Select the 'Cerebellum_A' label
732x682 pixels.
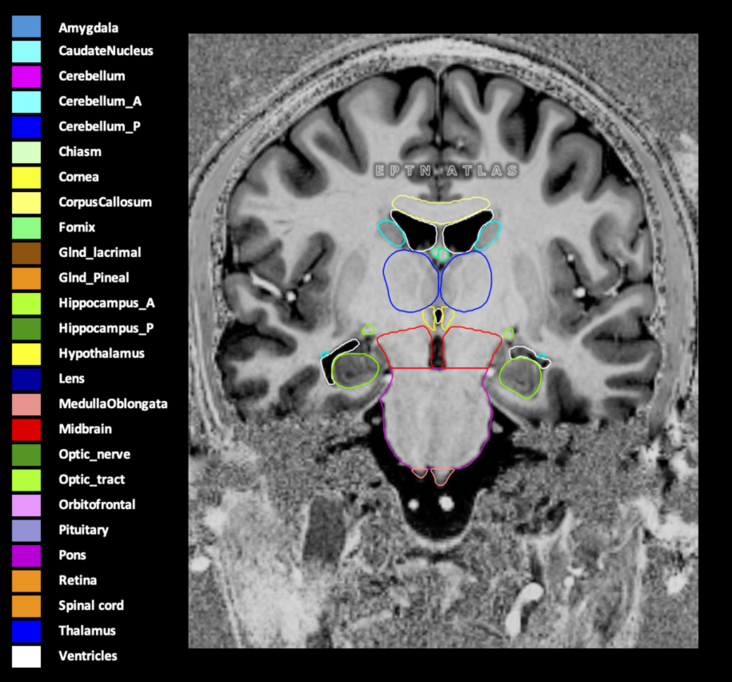[100, 101]
